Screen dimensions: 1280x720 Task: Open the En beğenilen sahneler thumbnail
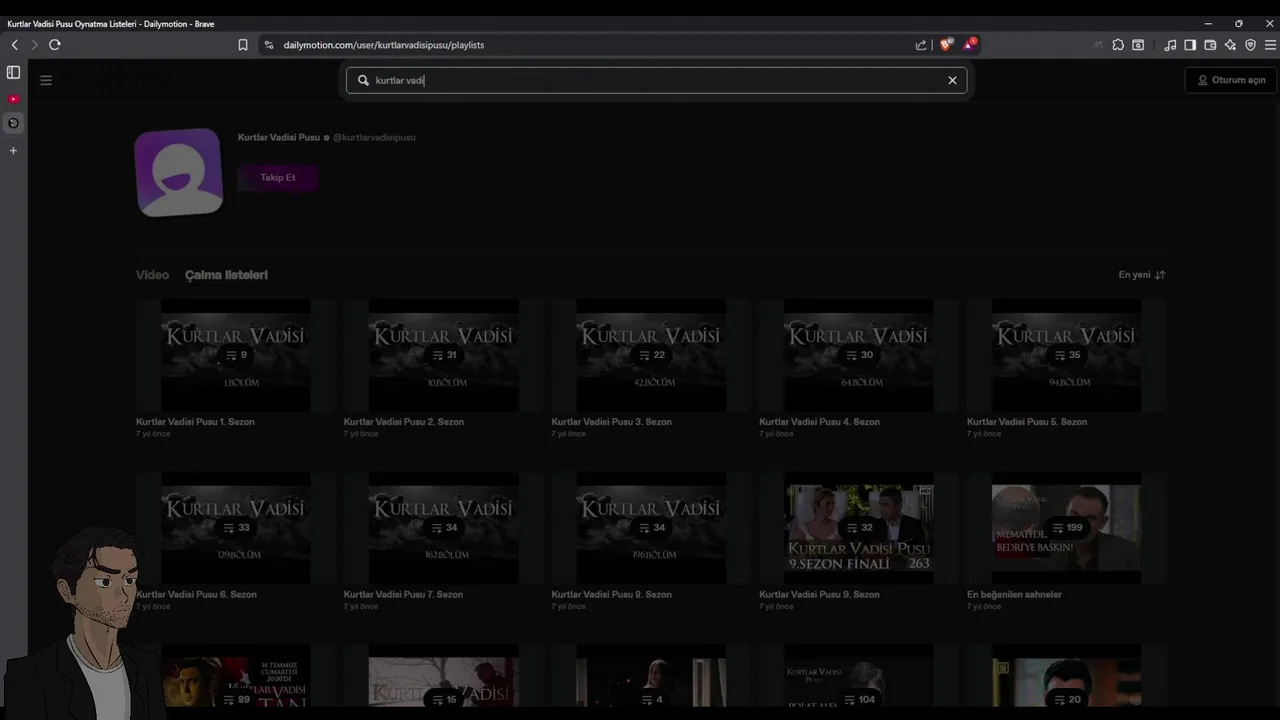1066,528
